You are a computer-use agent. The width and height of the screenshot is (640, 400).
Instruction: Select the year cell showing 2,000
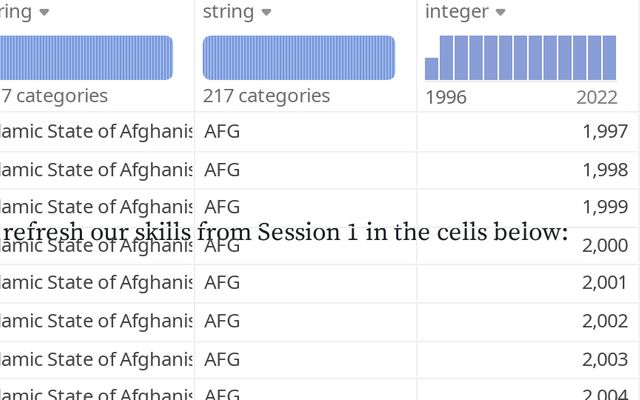pyautogui.click(x=528, y=245)
